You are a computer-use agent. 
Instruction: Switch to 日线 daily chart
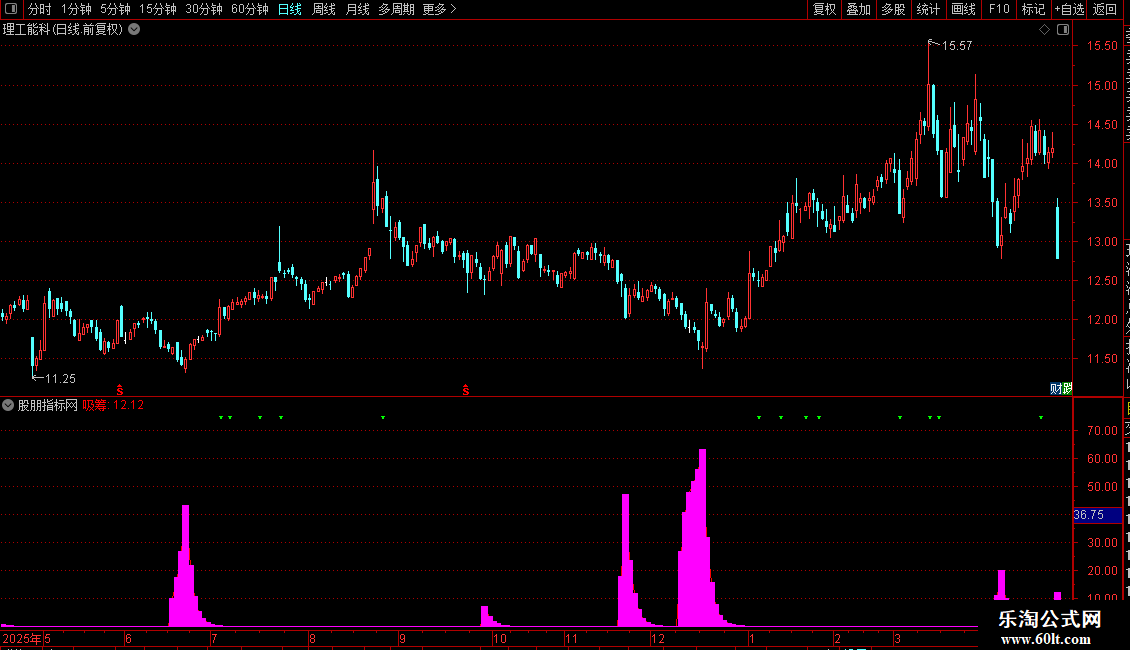point(290,9)
